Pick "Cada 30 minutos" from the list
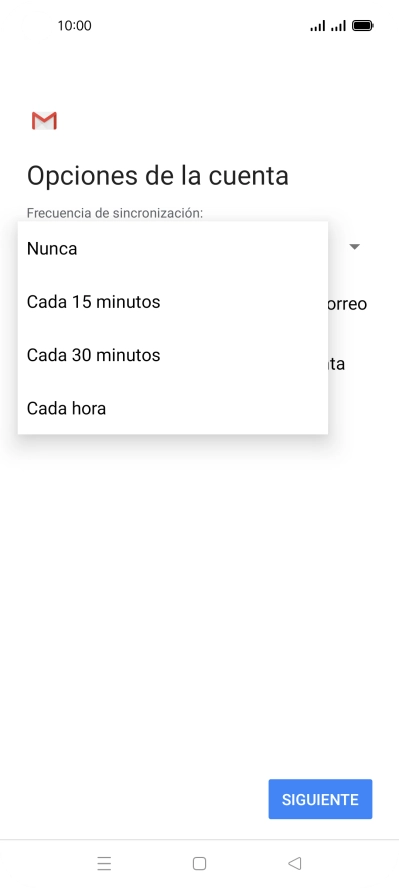Viewport: 399px width, 888px height. pyautogui.click(x=173, y=355)
